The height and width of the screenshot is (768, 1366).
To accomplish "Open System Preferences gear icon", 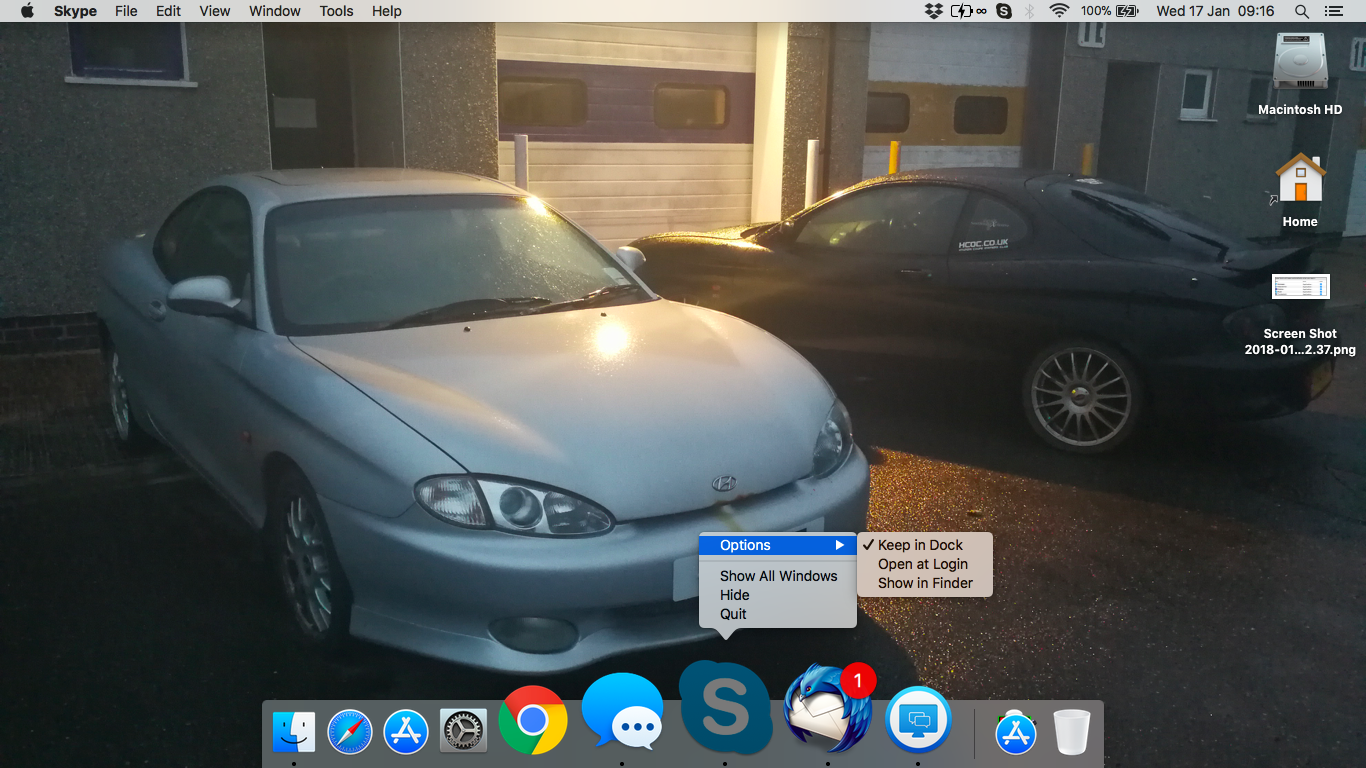I will [x=463, y=732].
